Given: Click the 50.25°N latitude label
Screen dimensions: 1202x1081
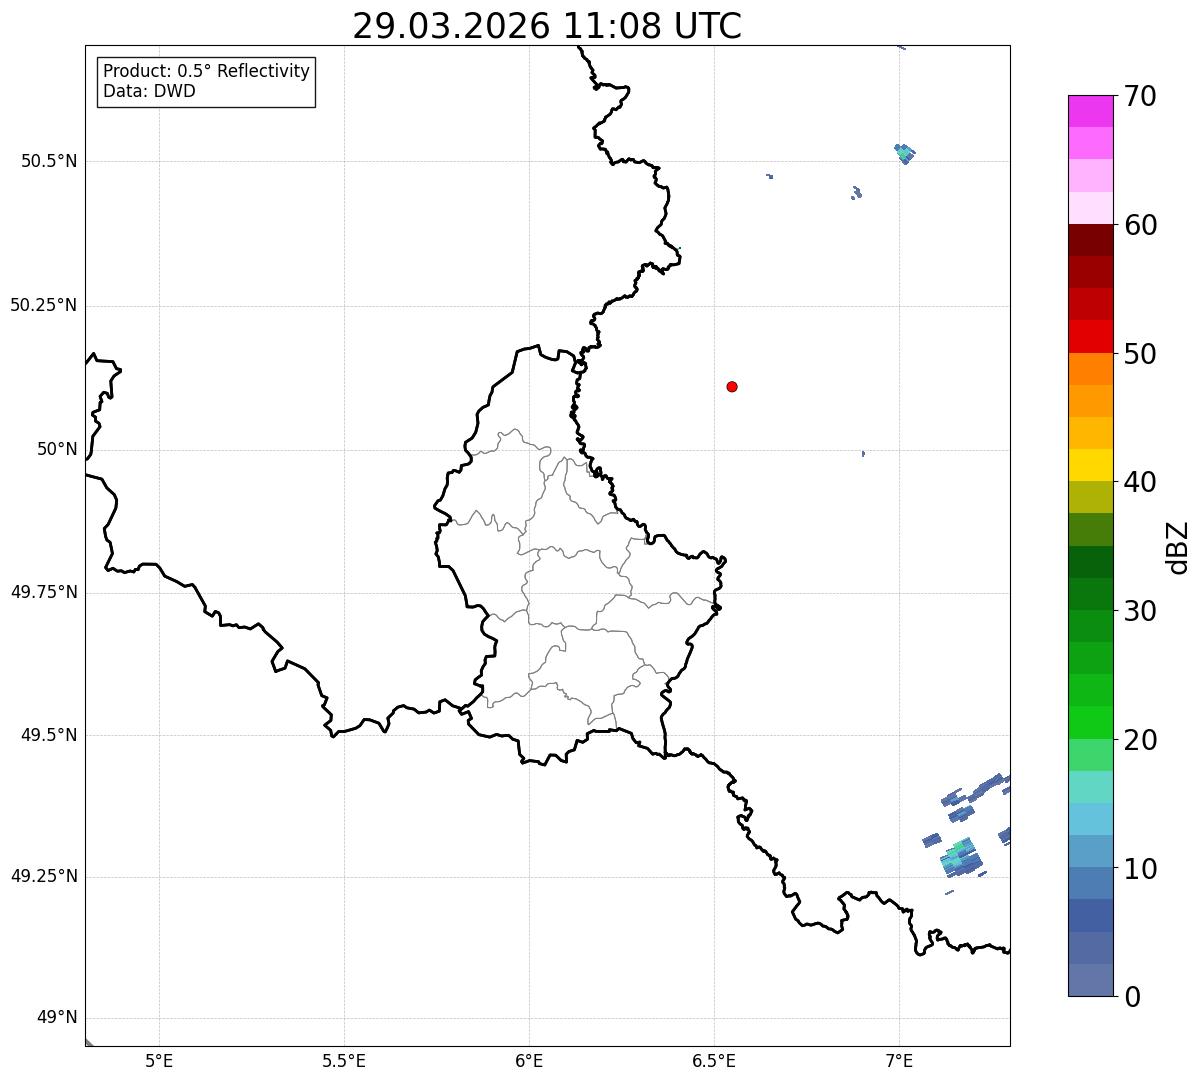Looking at the screenshot, I should click(x=44, y=305).
